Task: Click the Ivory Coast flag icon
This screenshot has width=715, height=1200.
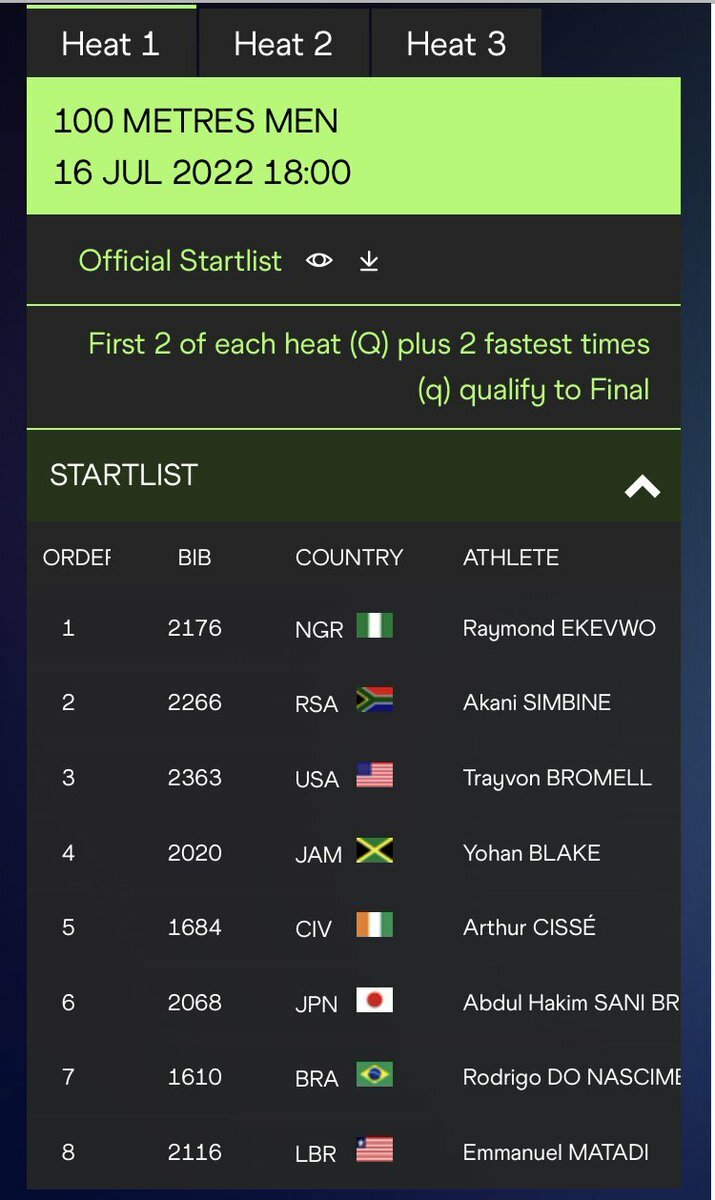Action: tap(374, 925)
